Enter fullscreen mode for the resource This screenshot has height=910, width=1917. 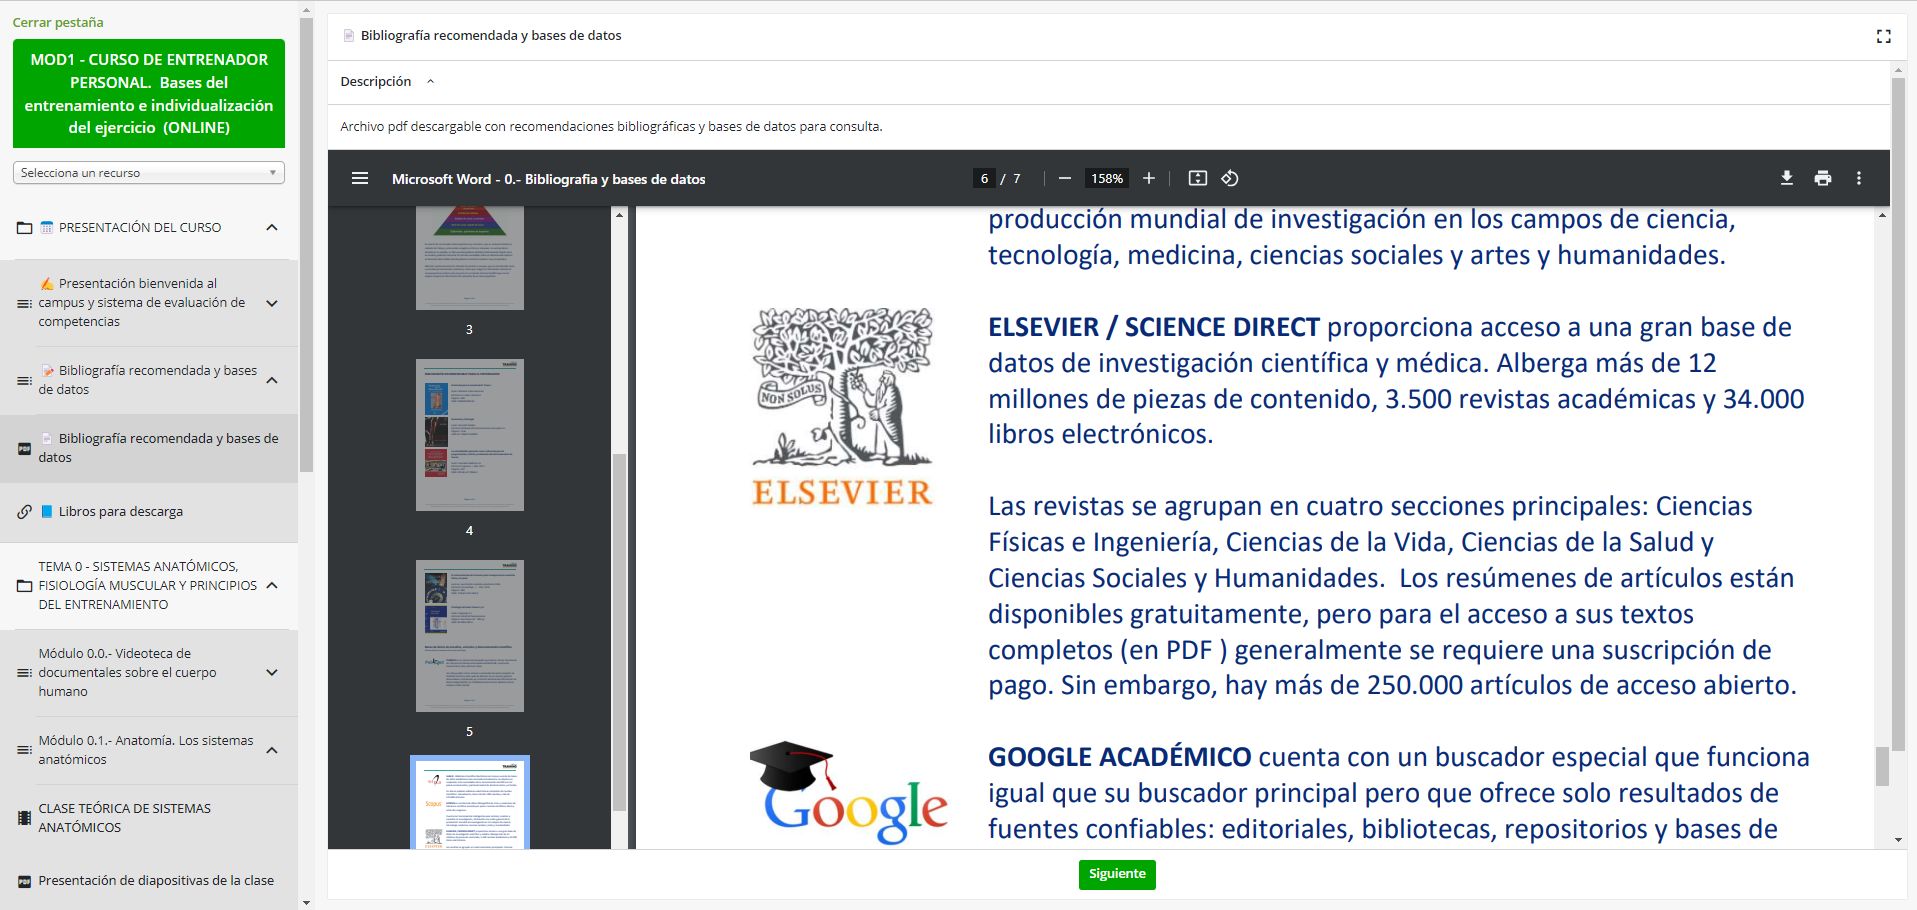tap(1884, 36)
